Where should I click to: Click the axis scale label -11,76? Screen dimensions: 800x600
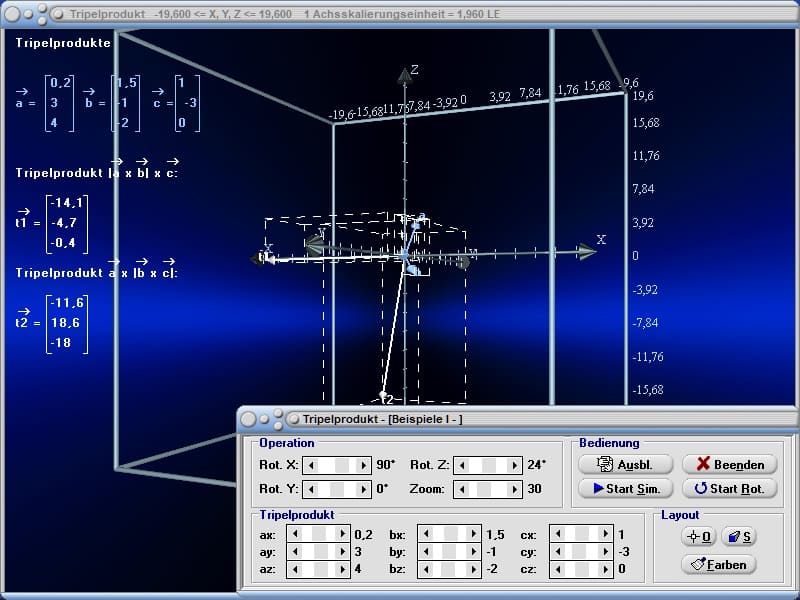648,357
